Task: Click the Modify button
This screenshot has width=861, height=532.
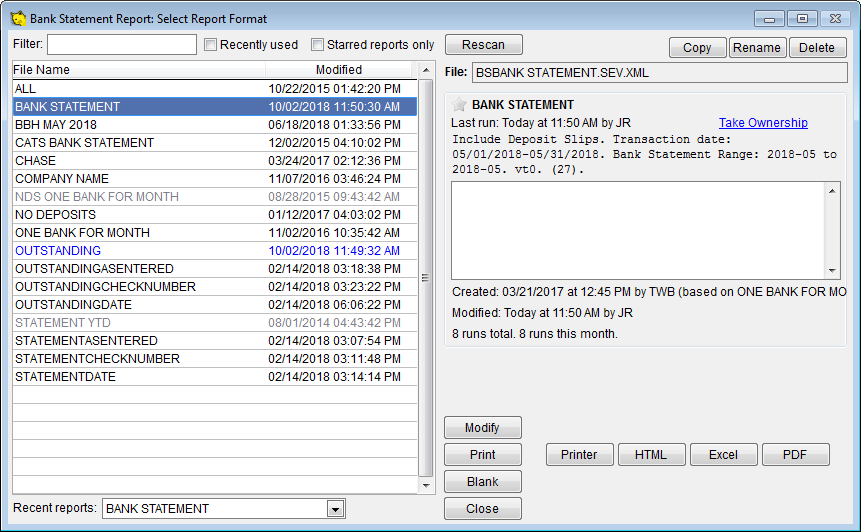Action: (482, 428)
